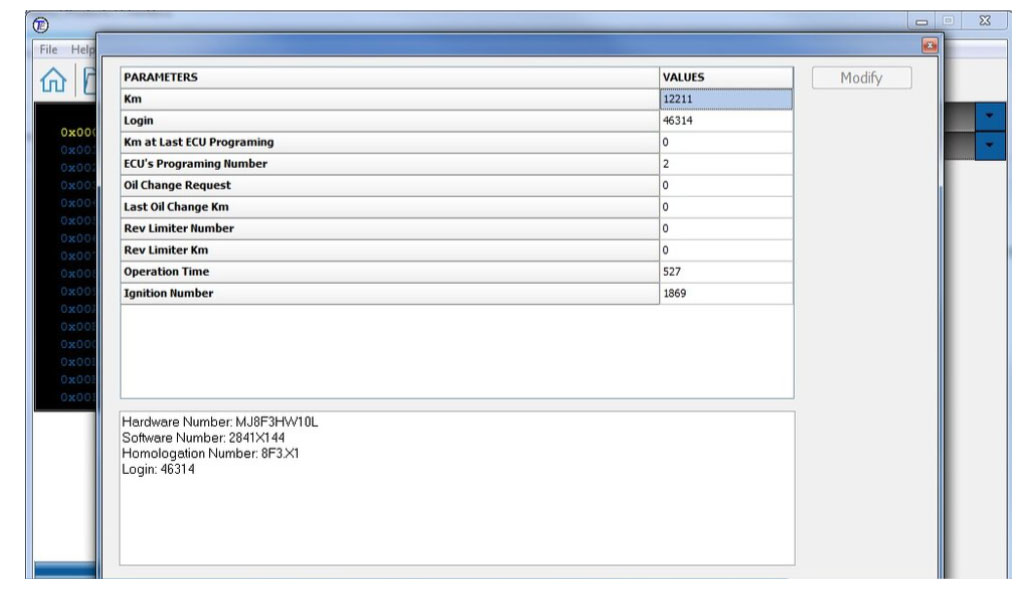Select the Km value field showing 12211
Screen dimensions: 1035x601
pos(725,99)
